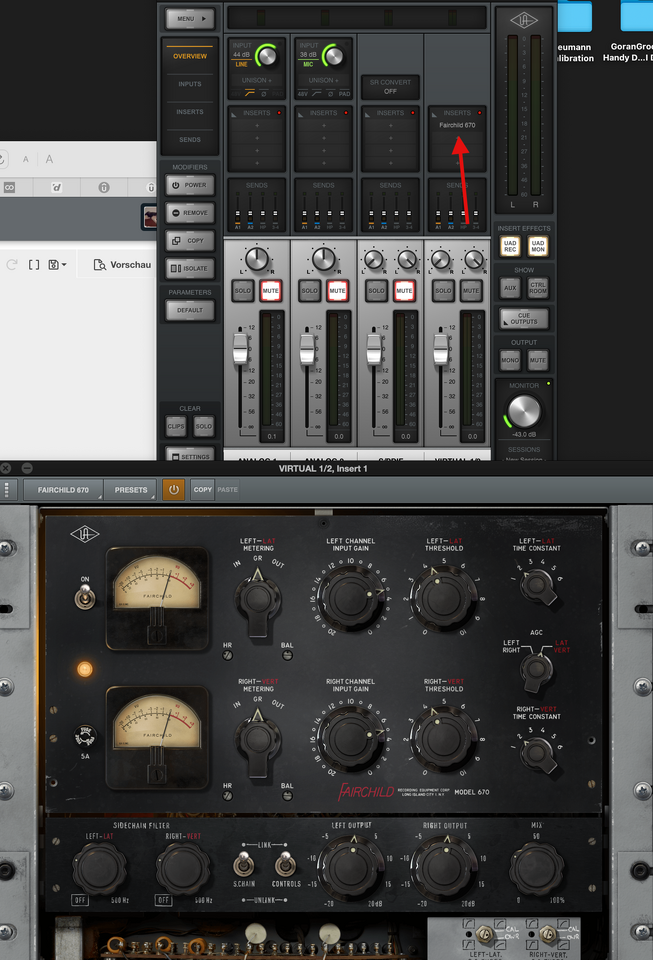Click the AGC mode selector knob

[536, 670]
